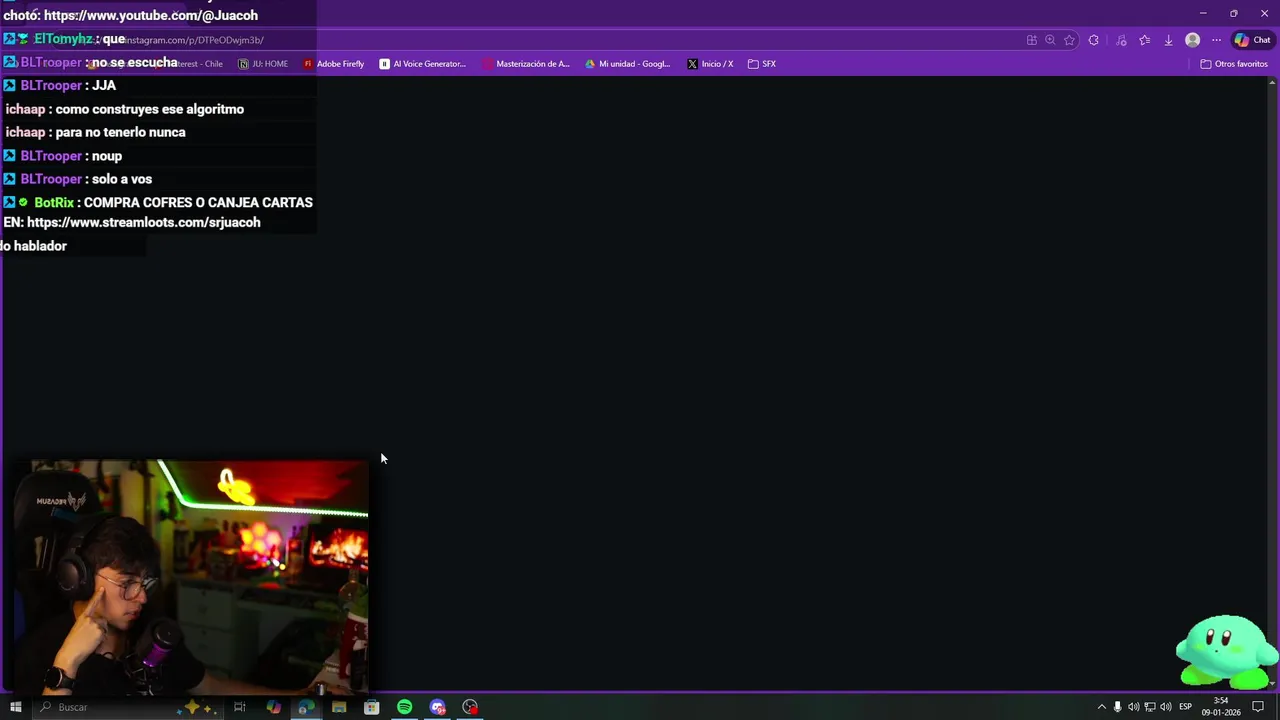Switch ESP keyboard language indicator
1280x720 pixels.
click(1185, 707)
